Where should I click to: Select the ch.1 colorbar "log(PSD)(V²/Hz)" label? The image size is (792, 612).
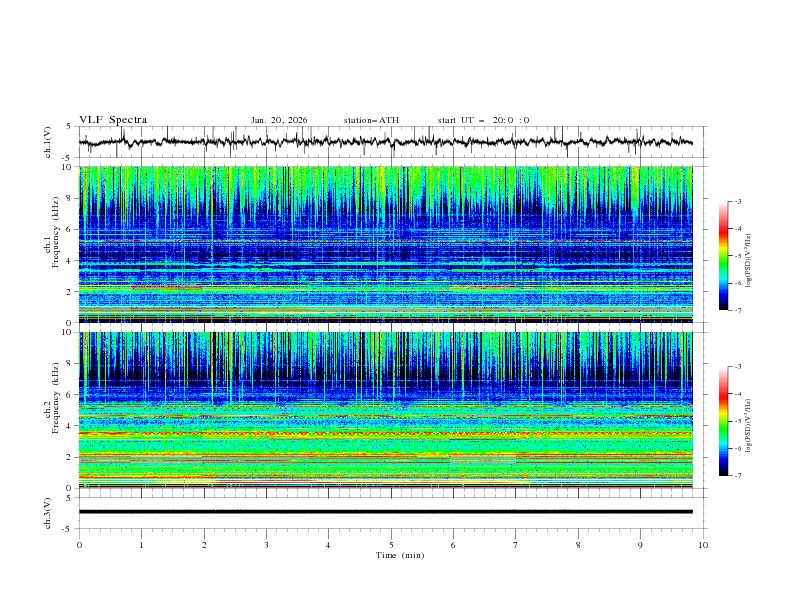(749, 261)
